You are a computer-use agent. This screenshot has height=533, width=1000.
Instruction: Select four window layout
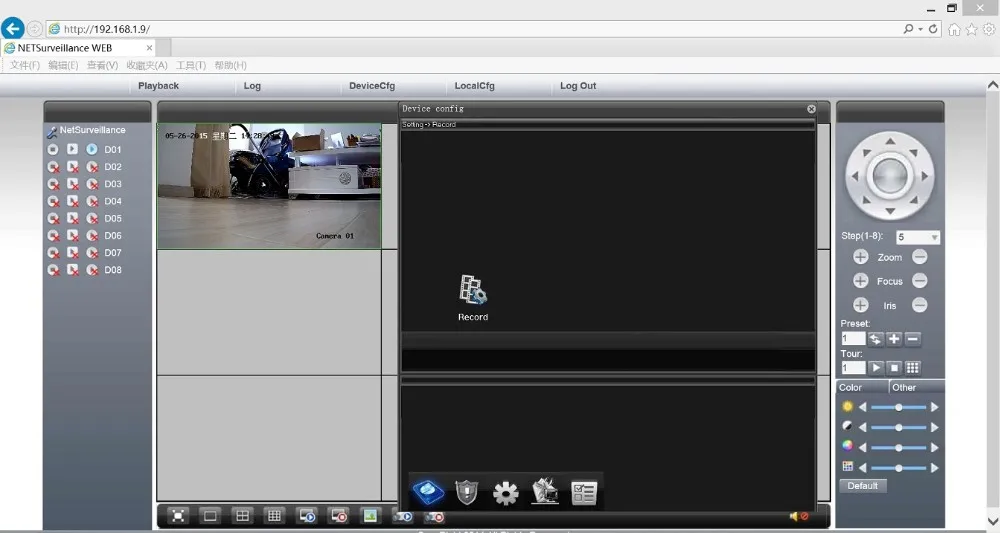click(x=242, y=516)
